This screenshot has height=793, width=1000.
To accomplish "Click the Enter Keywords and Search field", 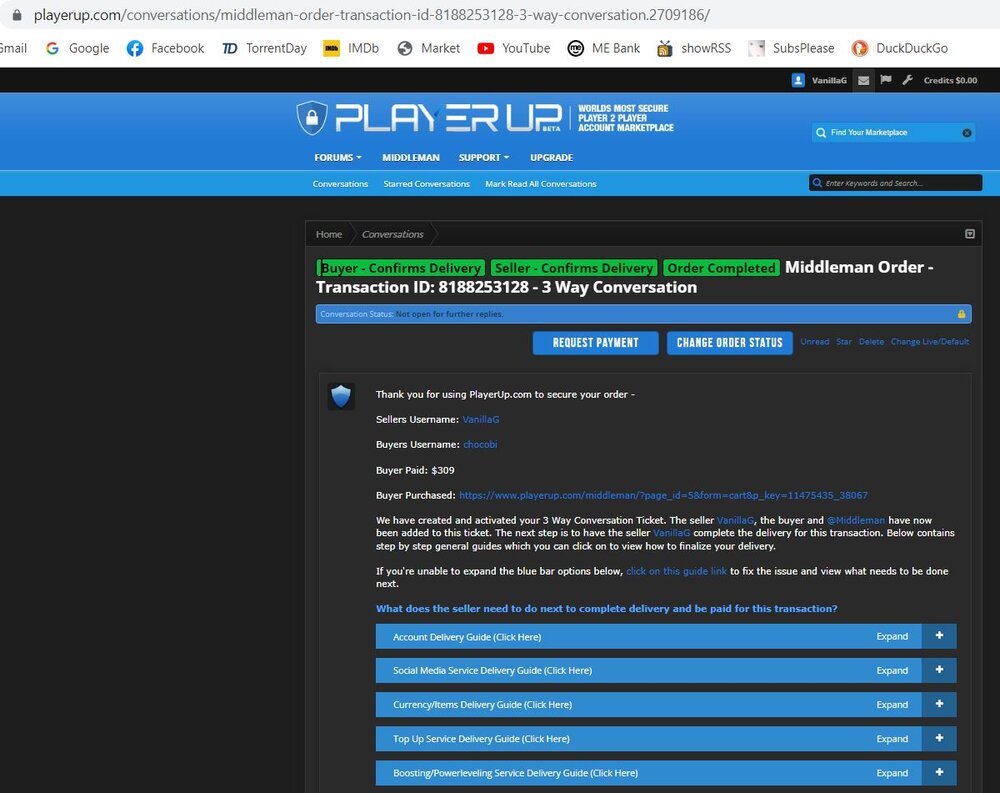I will [895, 183].
